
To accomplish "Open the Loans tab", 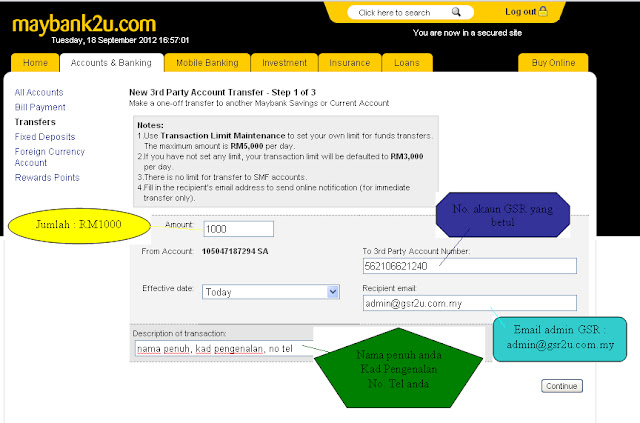I will click(x=407, y=62).
